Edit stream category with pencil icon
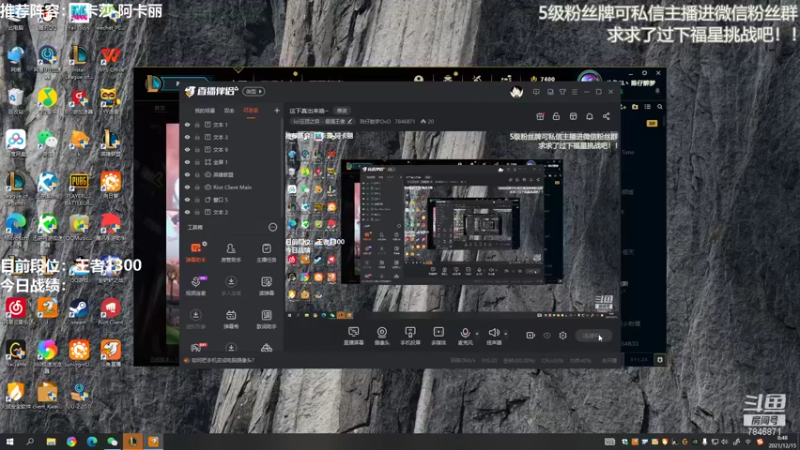The width and height of the screenshot is (800, 450). [x=350, y=121]
